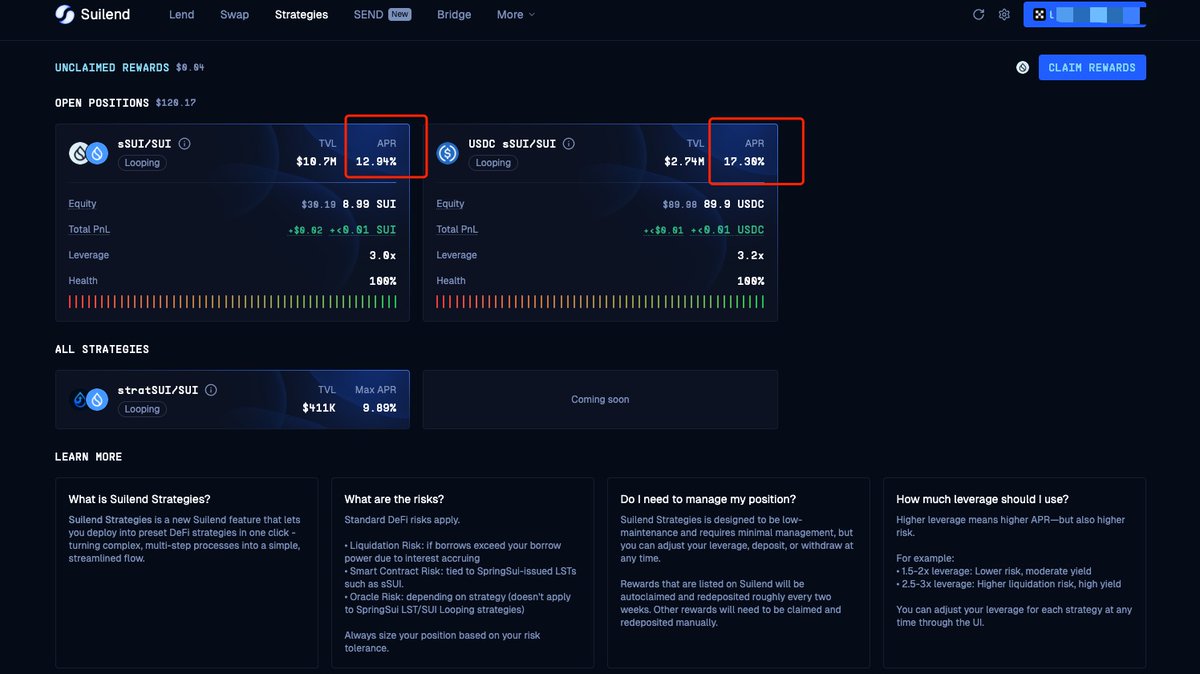Viewport: 1200px width, 674px height.
Task: Click the 89.9 USDC equity value
Action: 734,204
